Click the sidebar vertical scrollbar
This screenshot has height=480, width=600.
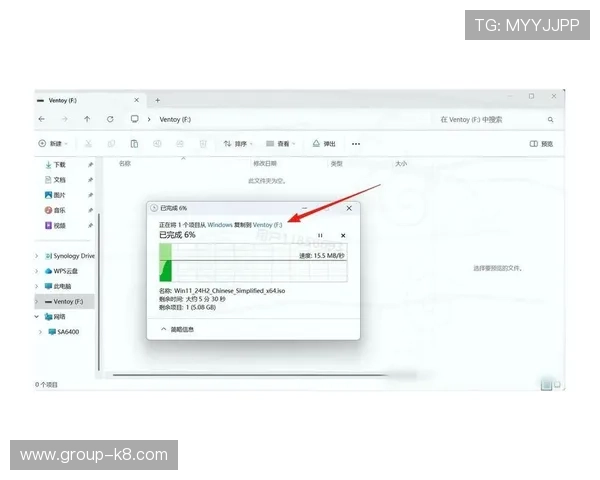(99, 292)
